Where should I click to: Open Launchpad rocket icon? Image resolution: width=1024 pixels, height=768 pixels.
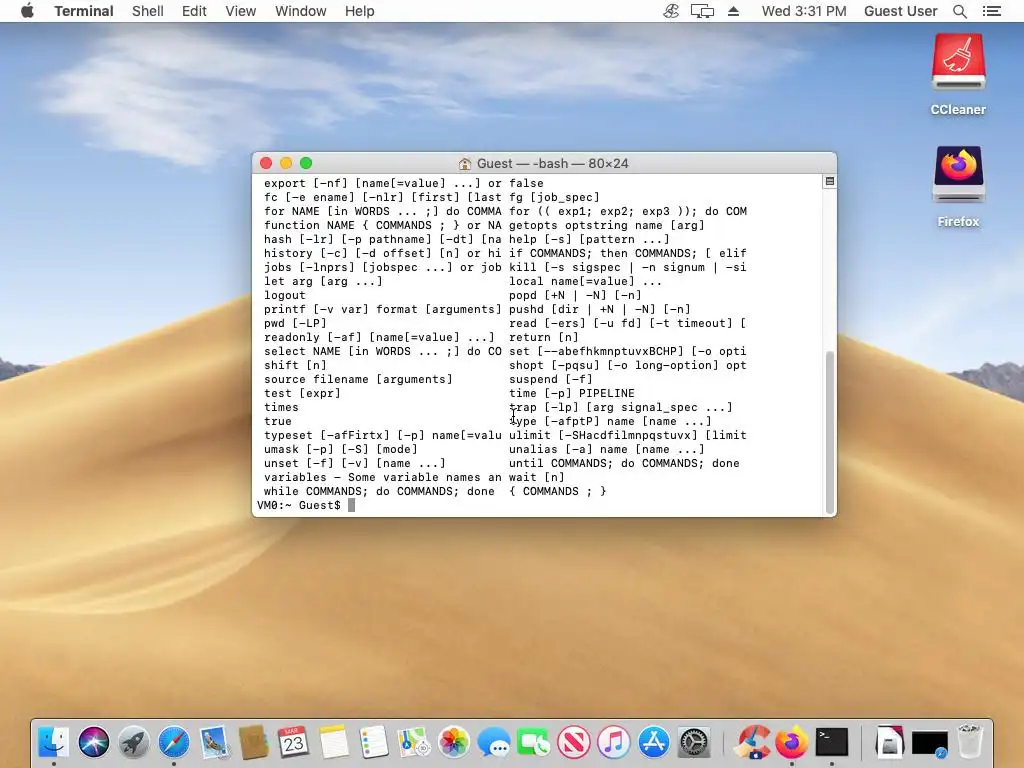(134, 742)
